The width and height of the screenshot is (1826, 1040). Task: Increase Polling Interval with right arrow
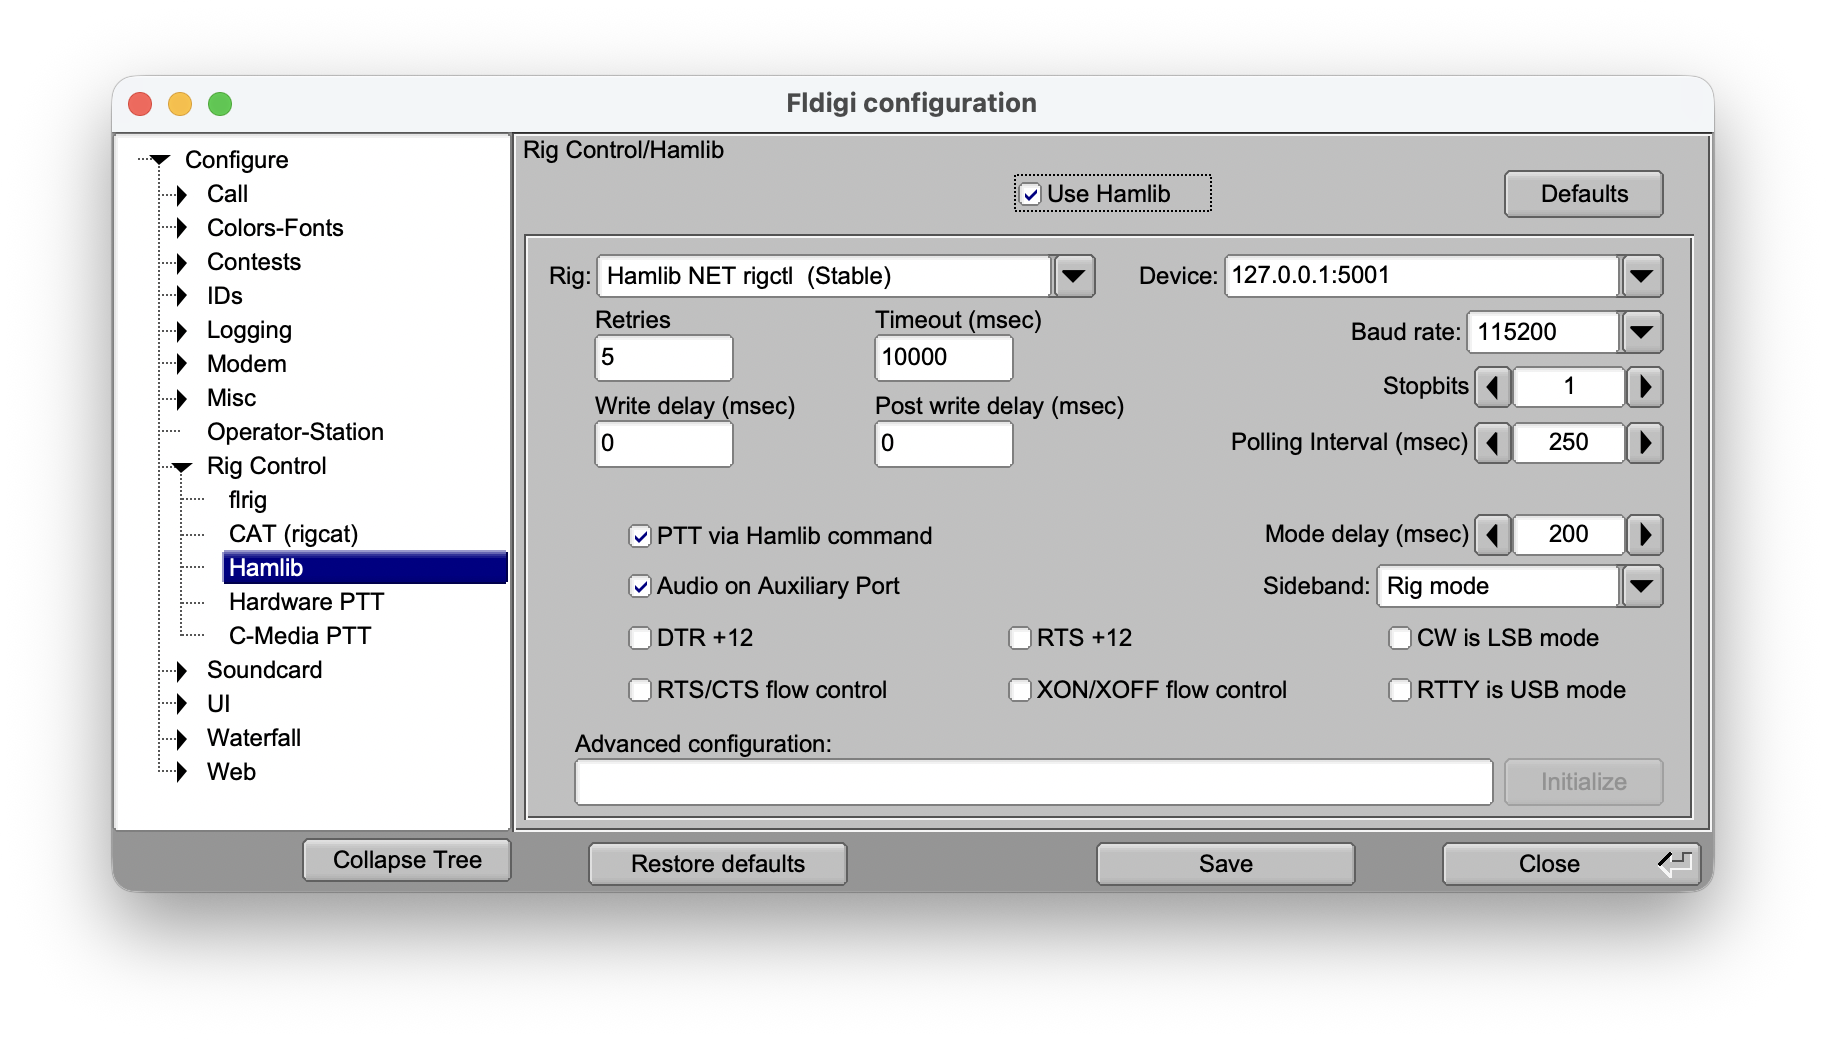1644,443
